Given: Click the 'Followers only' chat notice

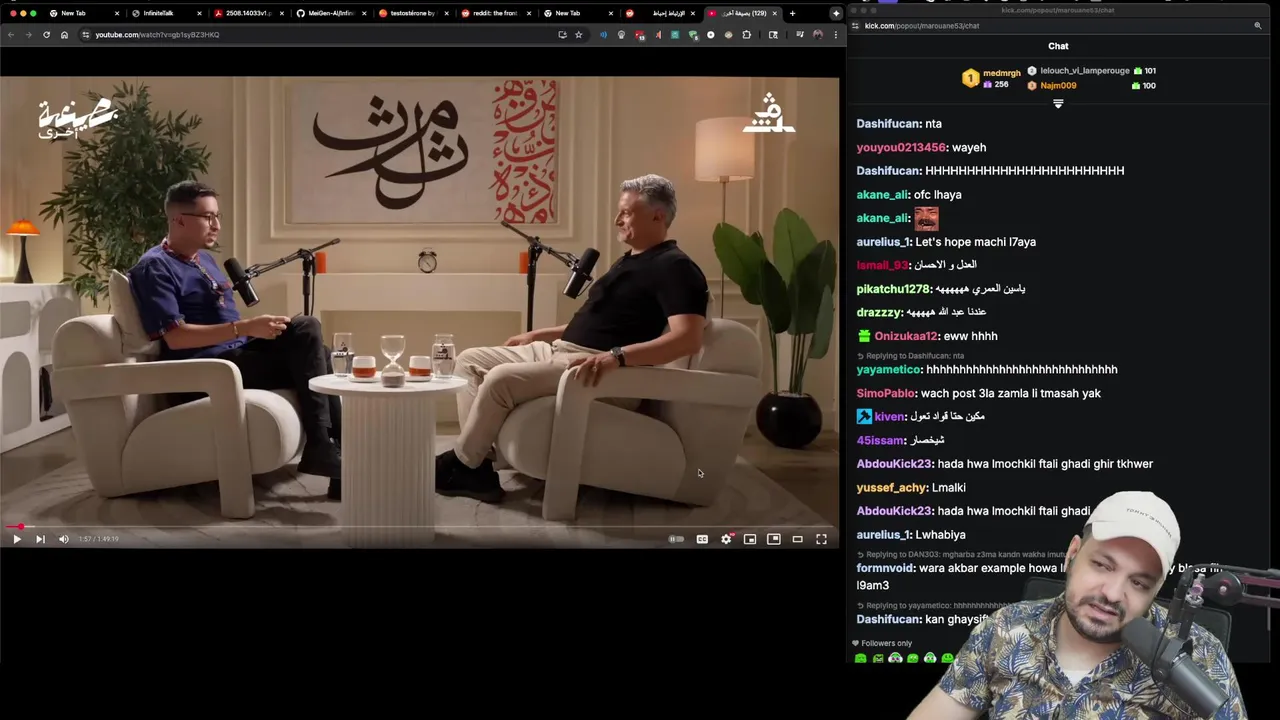Looking at the screenshot, I should pyautogui.click(x=882, y=644).
